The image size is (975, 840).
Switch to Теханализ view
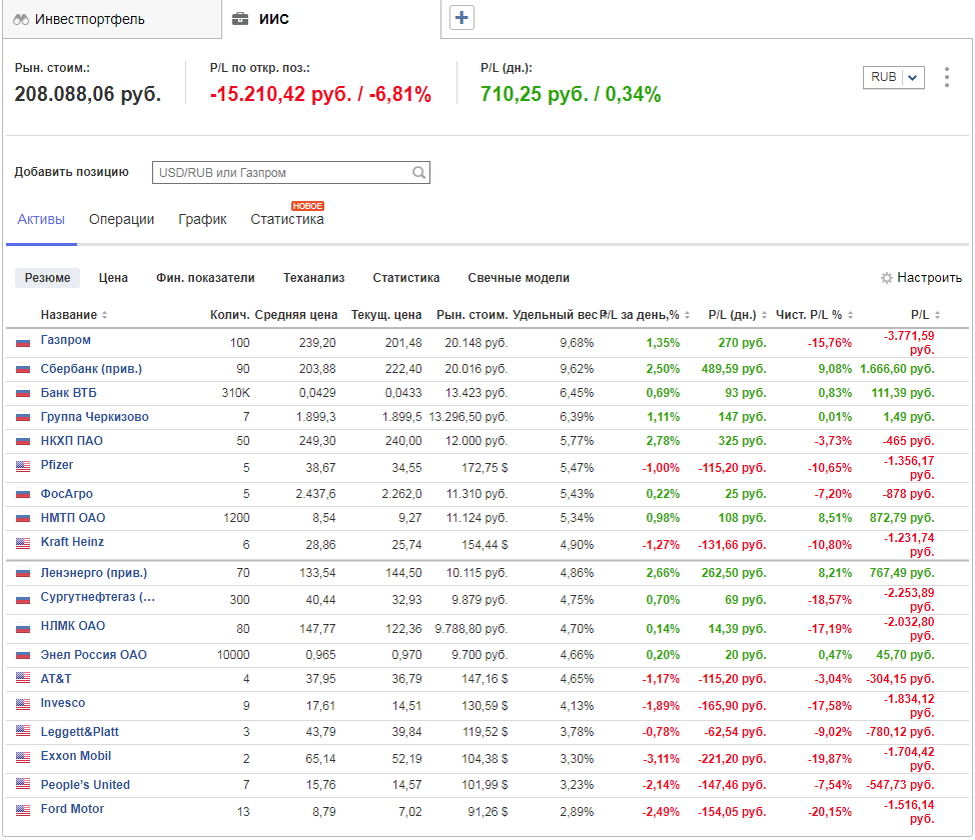pyautogui.click(x=313, y=278)
